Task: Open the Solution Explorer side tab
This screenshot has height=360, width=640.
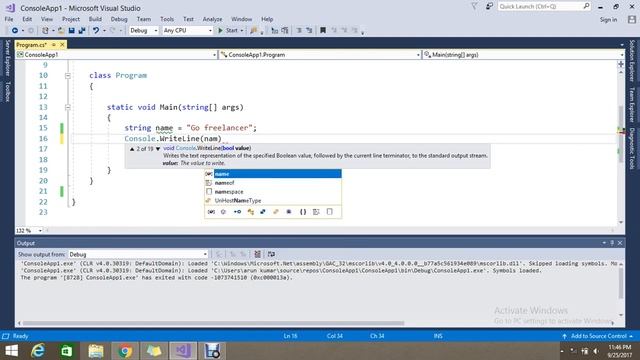Action: click(x=632, y=60)
